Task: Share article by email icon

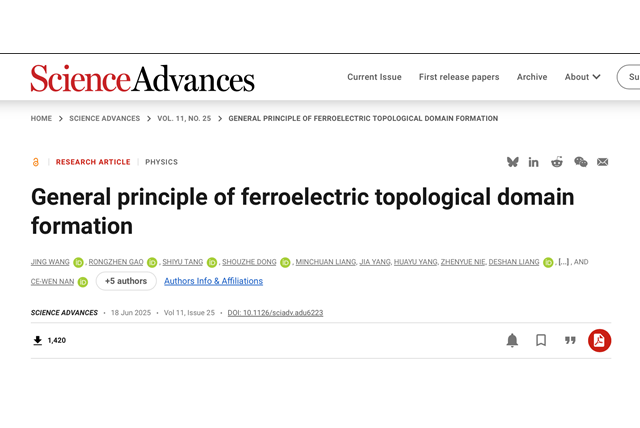Action: click(x=602, y=162)
